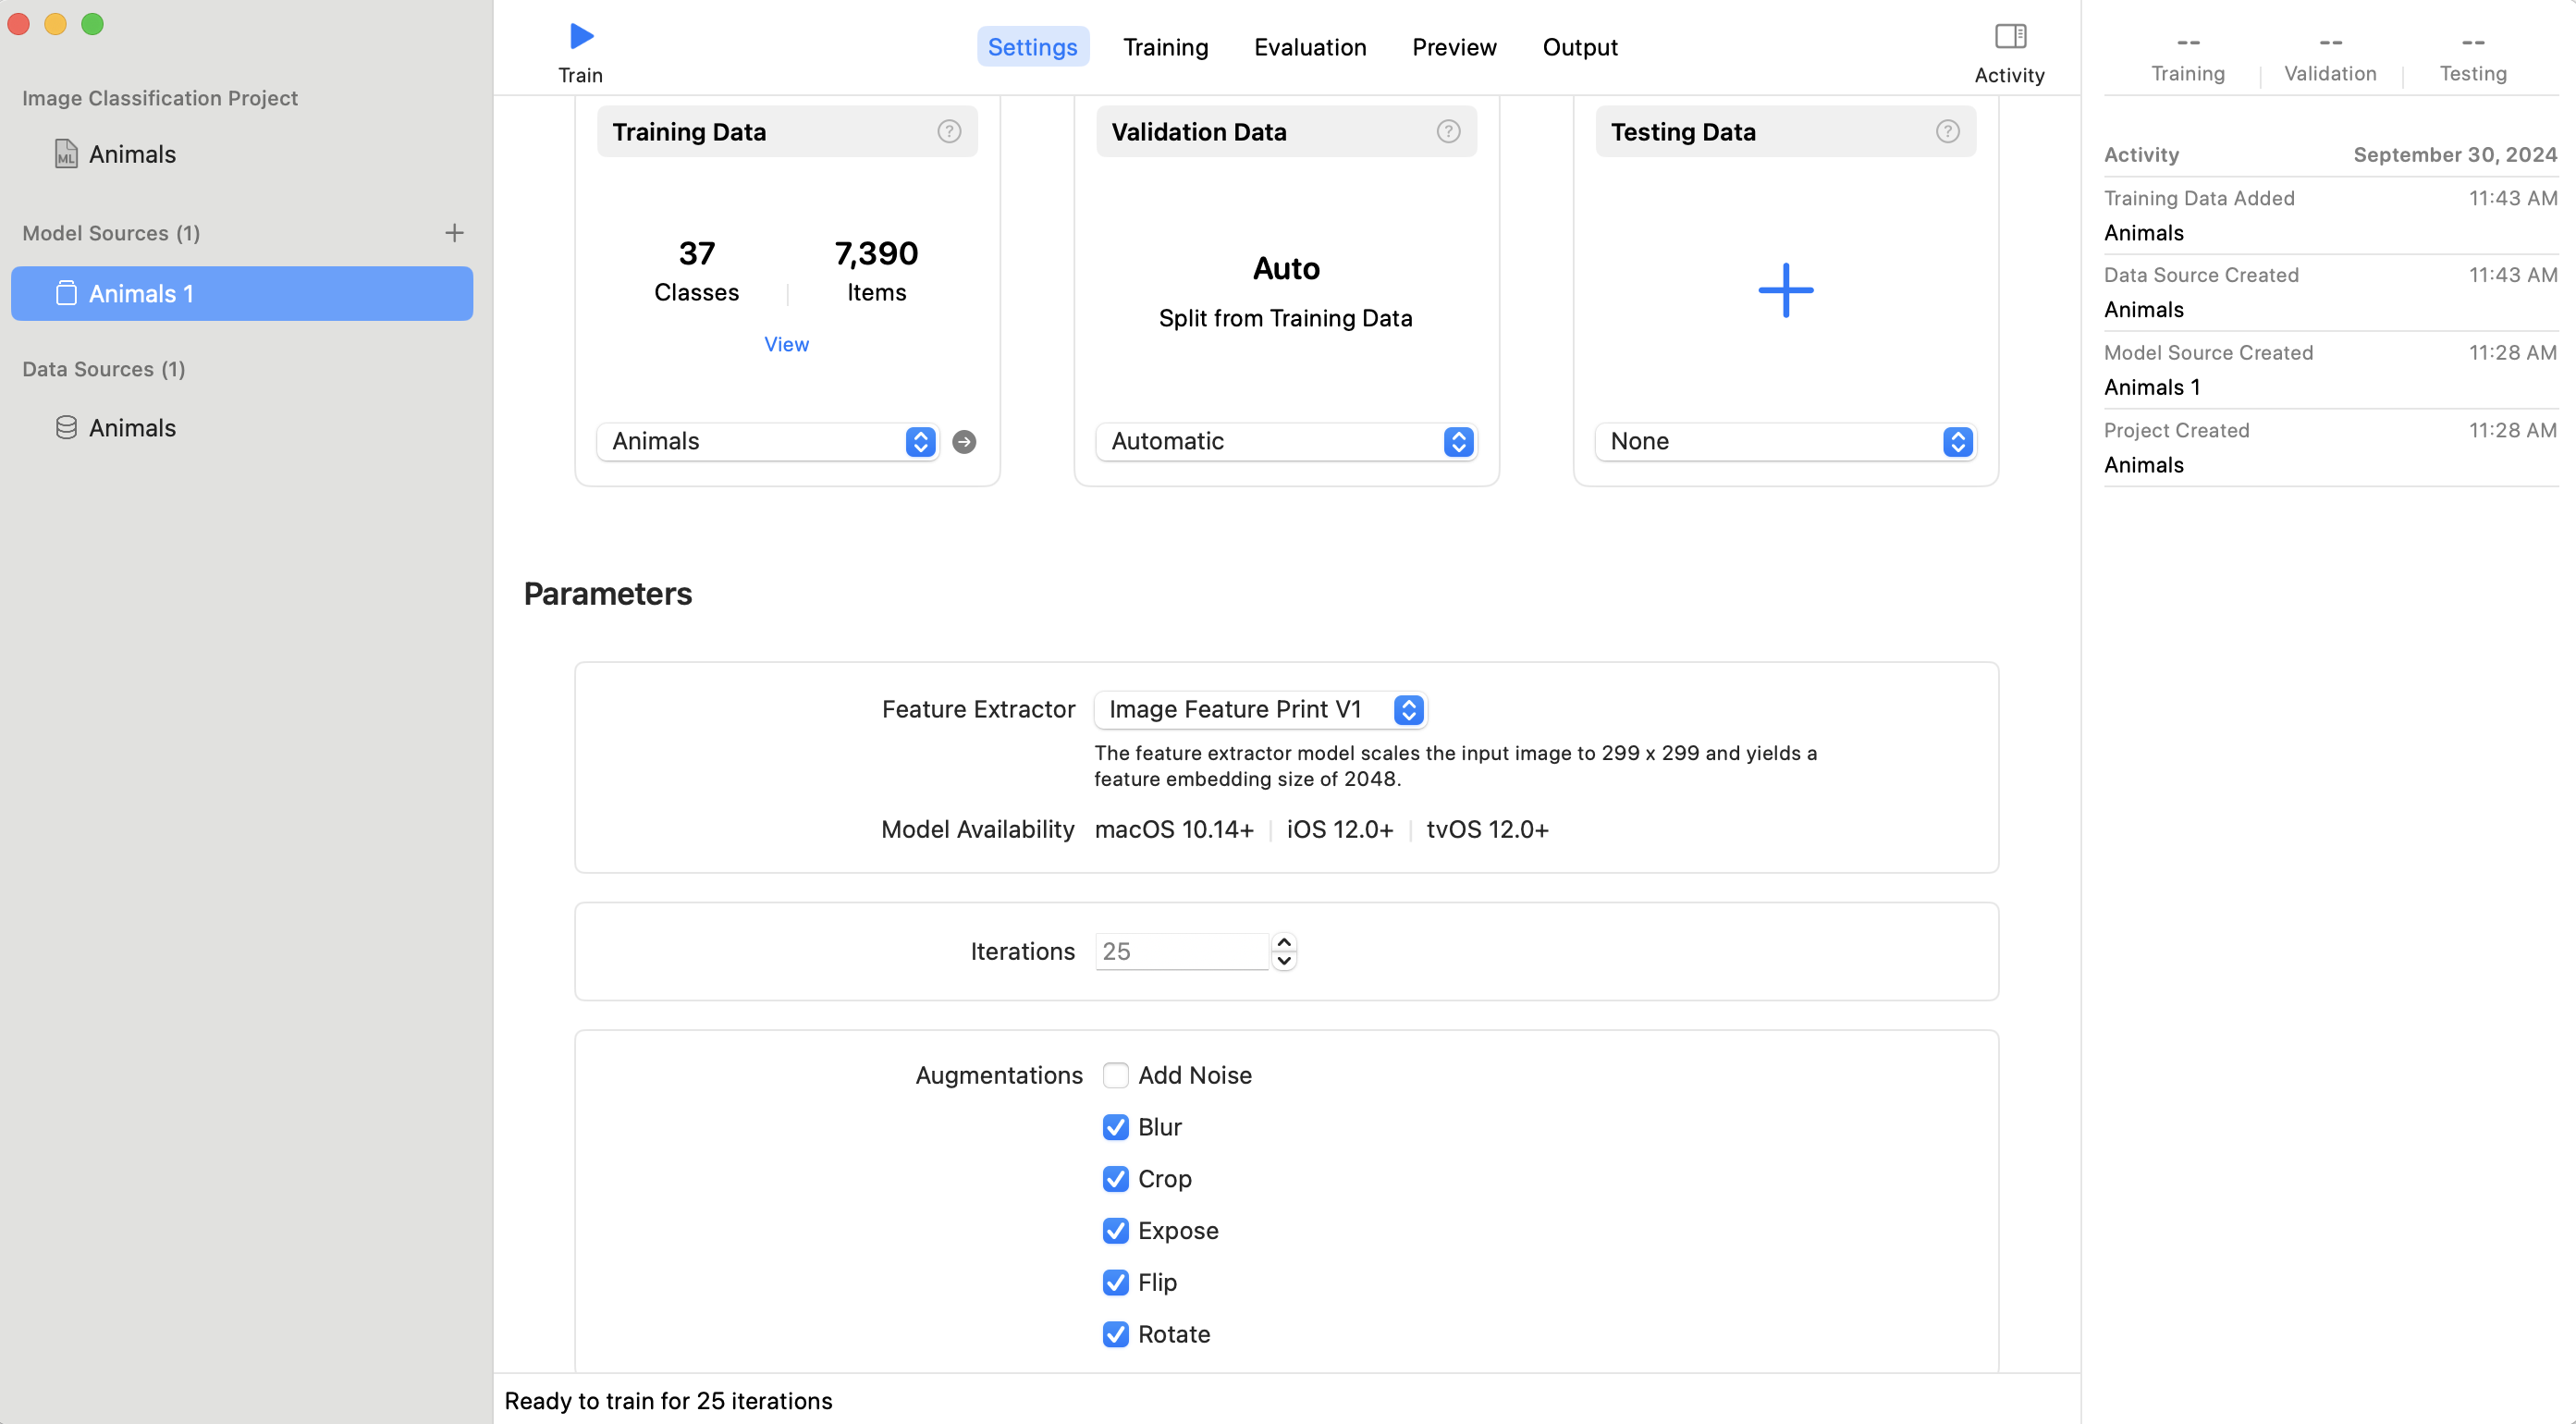Open the Feature Extractor dropdown
The width and height of the screenshot is (2576, 1424).
(x=1260, y=710)
